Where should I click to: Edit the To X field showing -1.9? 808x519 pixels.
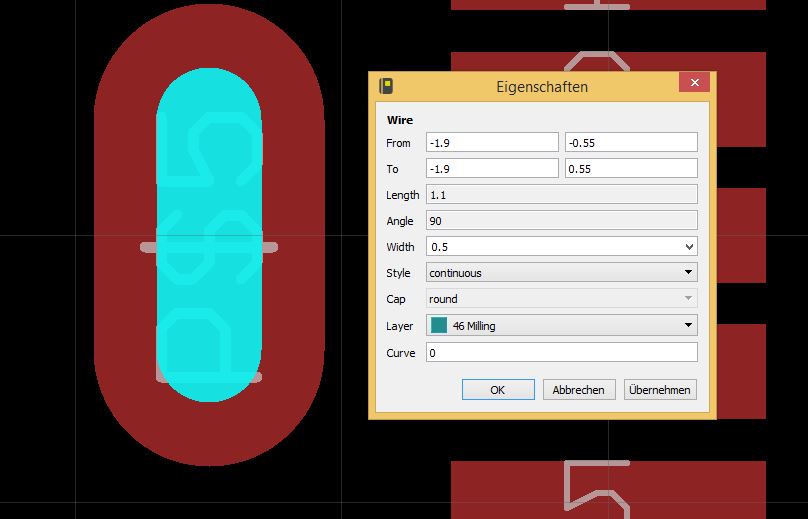click(492, 169)
